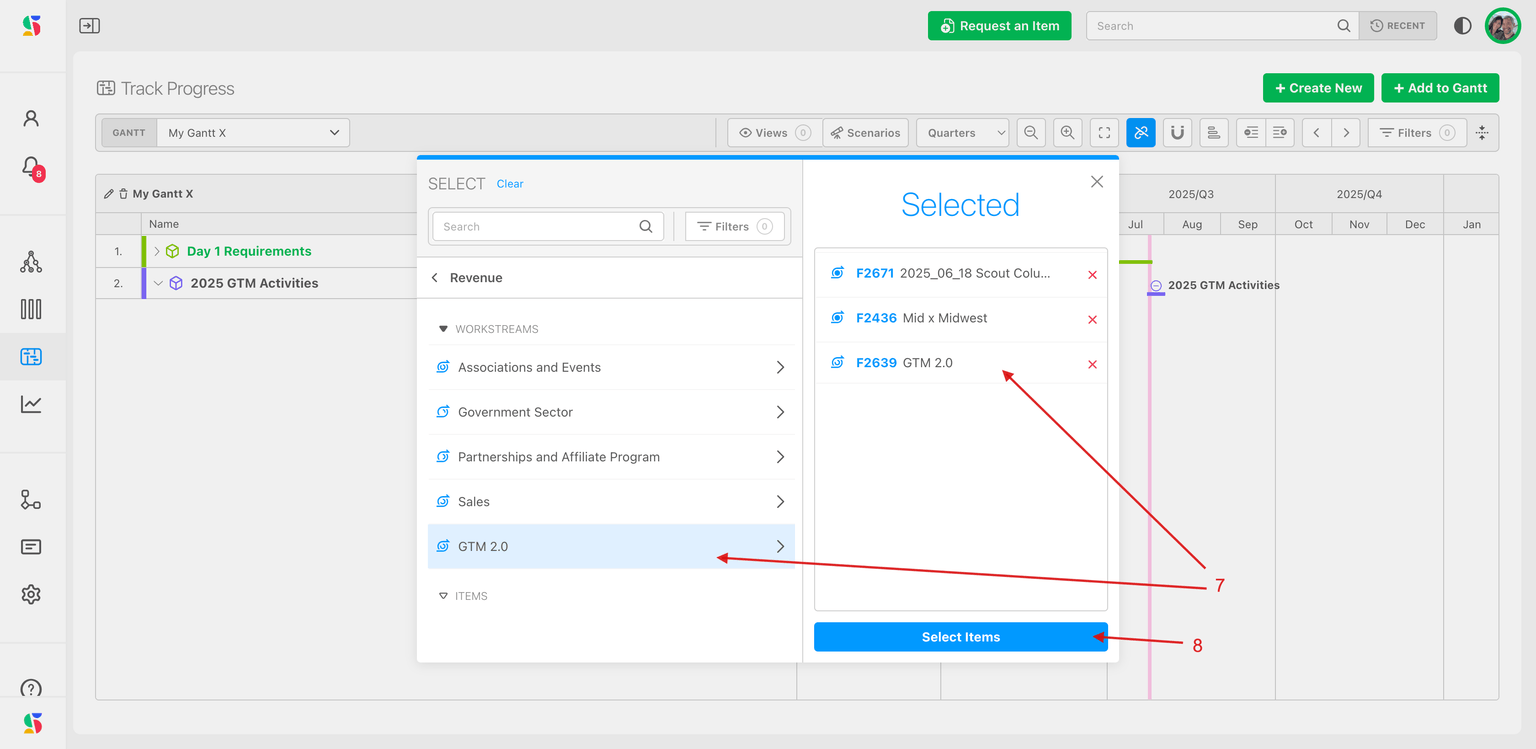1536x749 pixels.
Task: Zoom in the Gantt timeline
Action: tap(1068, 133)
